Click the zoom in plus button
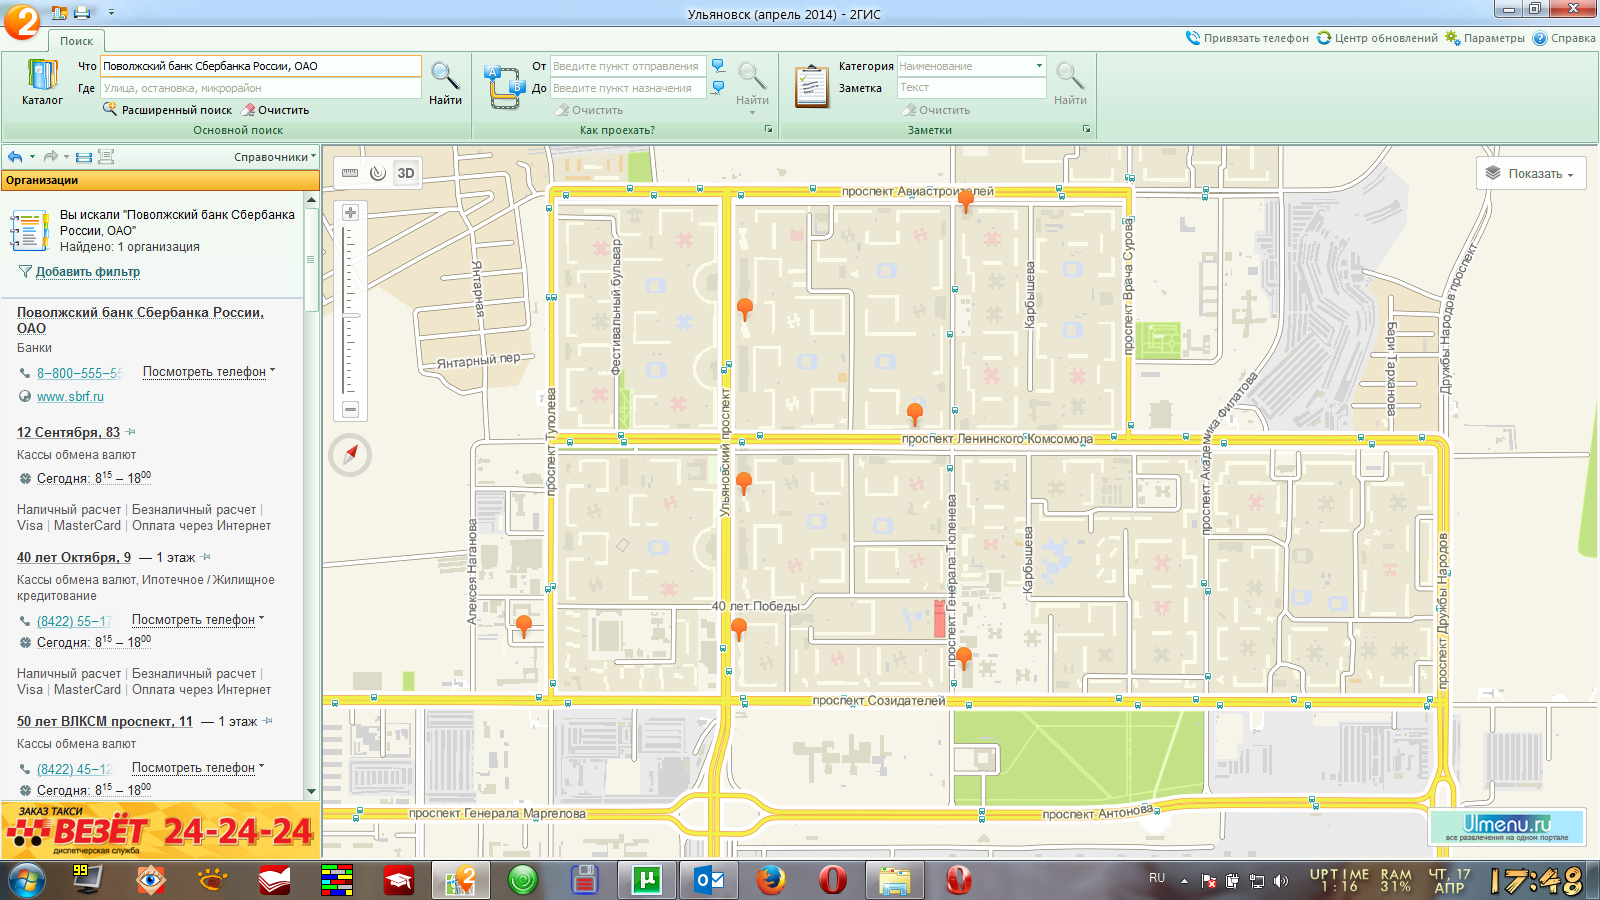This screenshot has height=900, width=1600. tap(350, 212)
